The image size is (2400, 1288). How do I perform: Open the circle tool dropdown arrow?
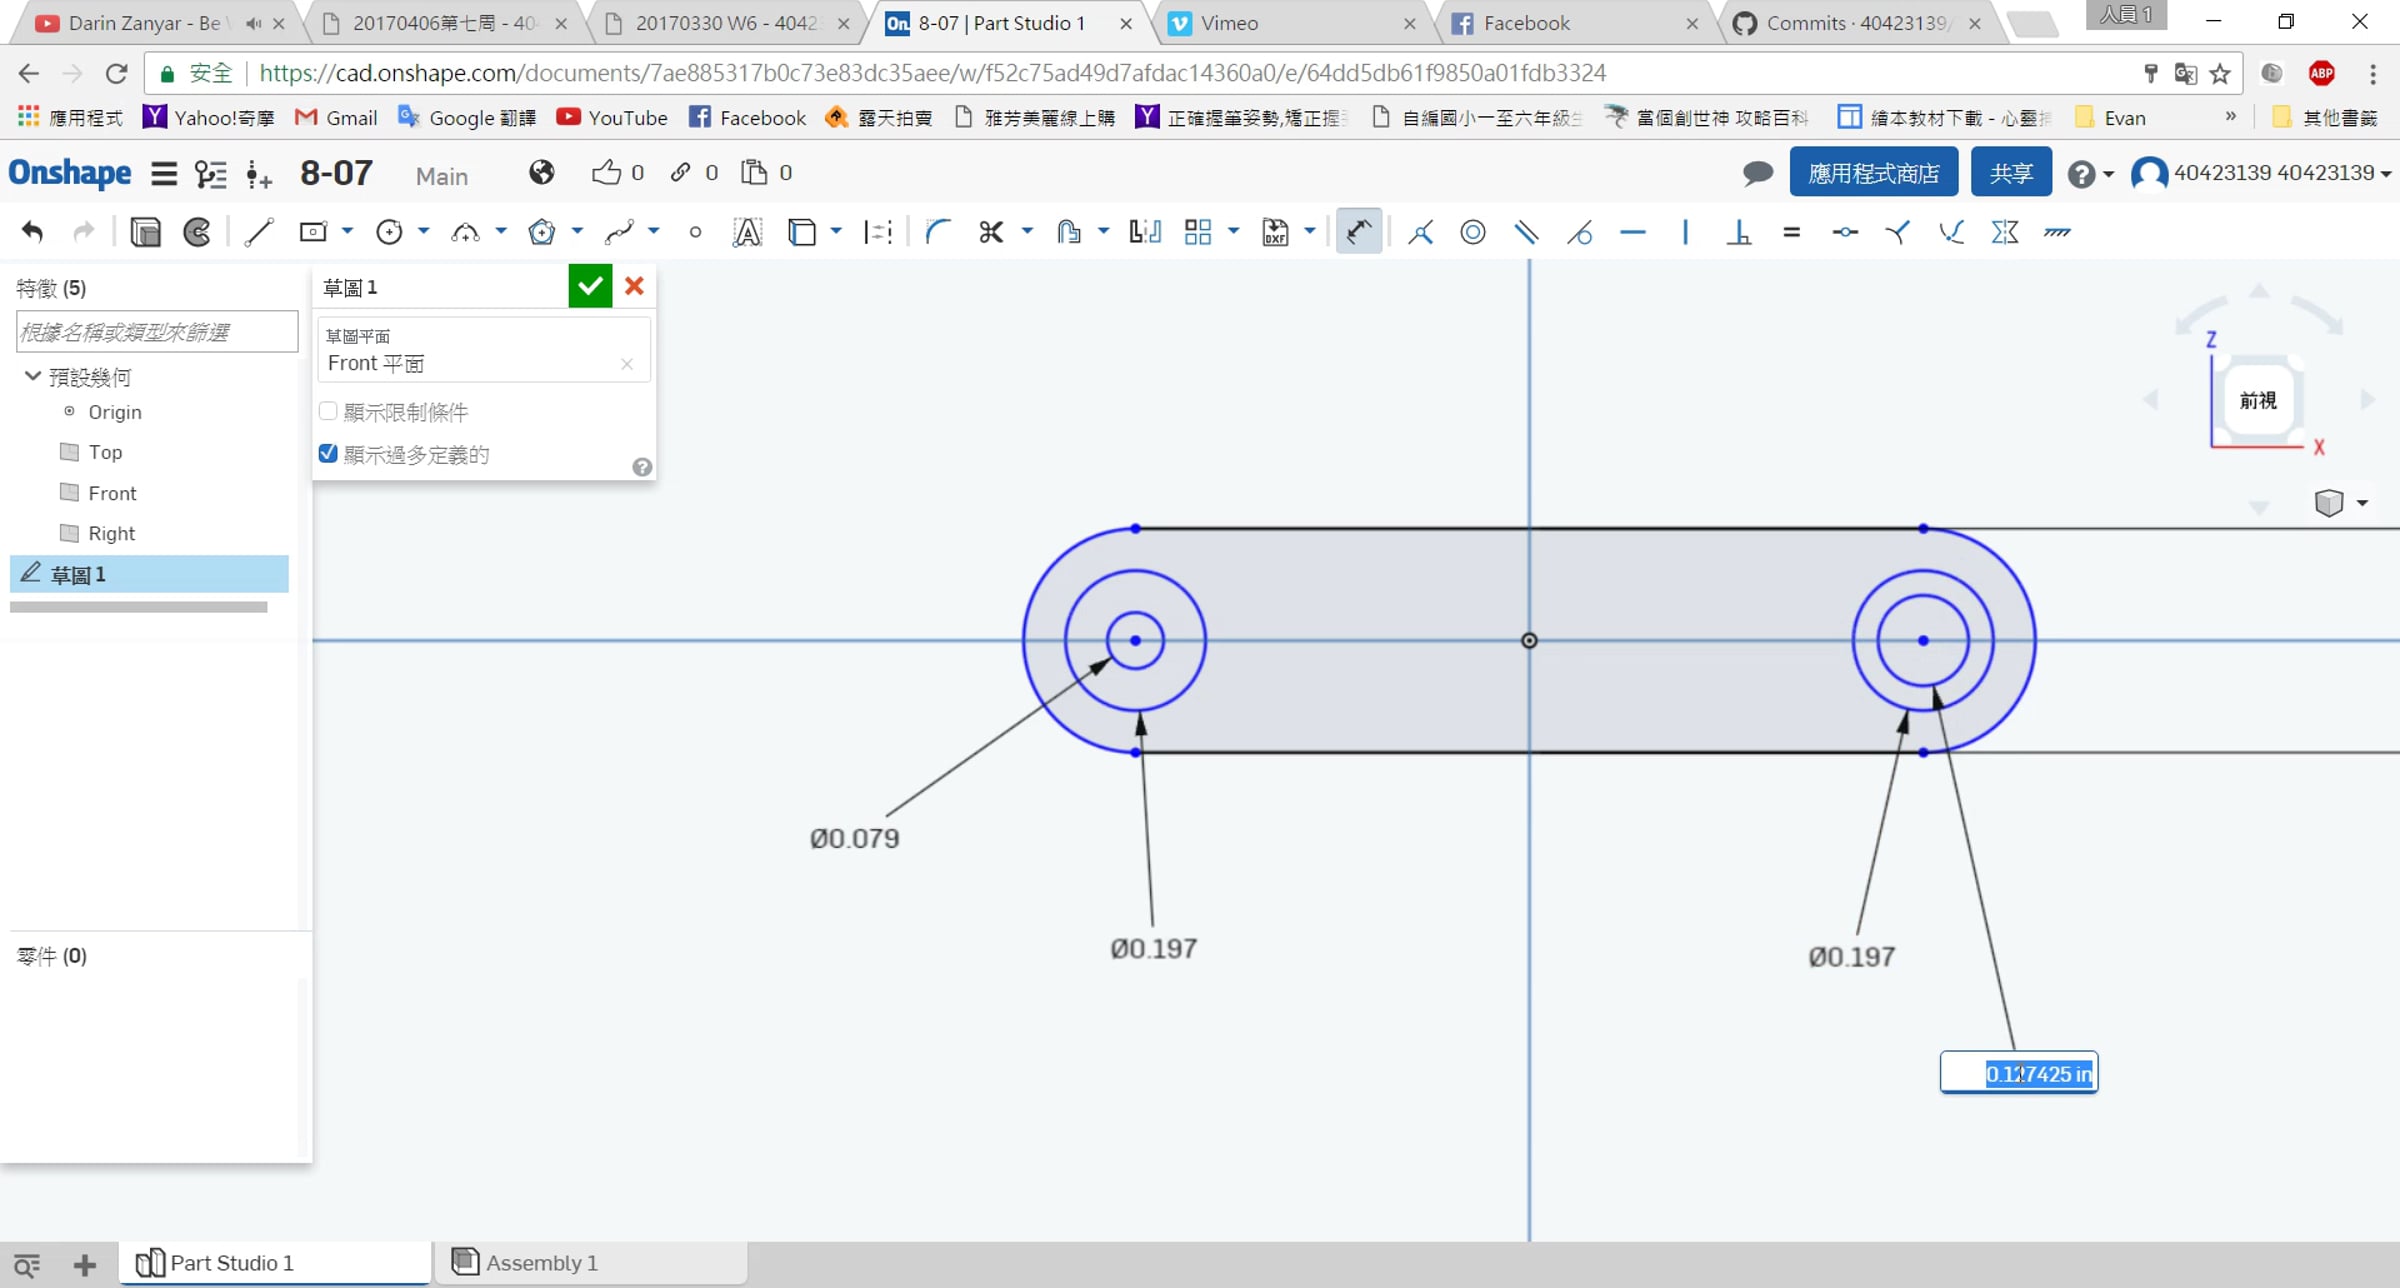(424, 232)
